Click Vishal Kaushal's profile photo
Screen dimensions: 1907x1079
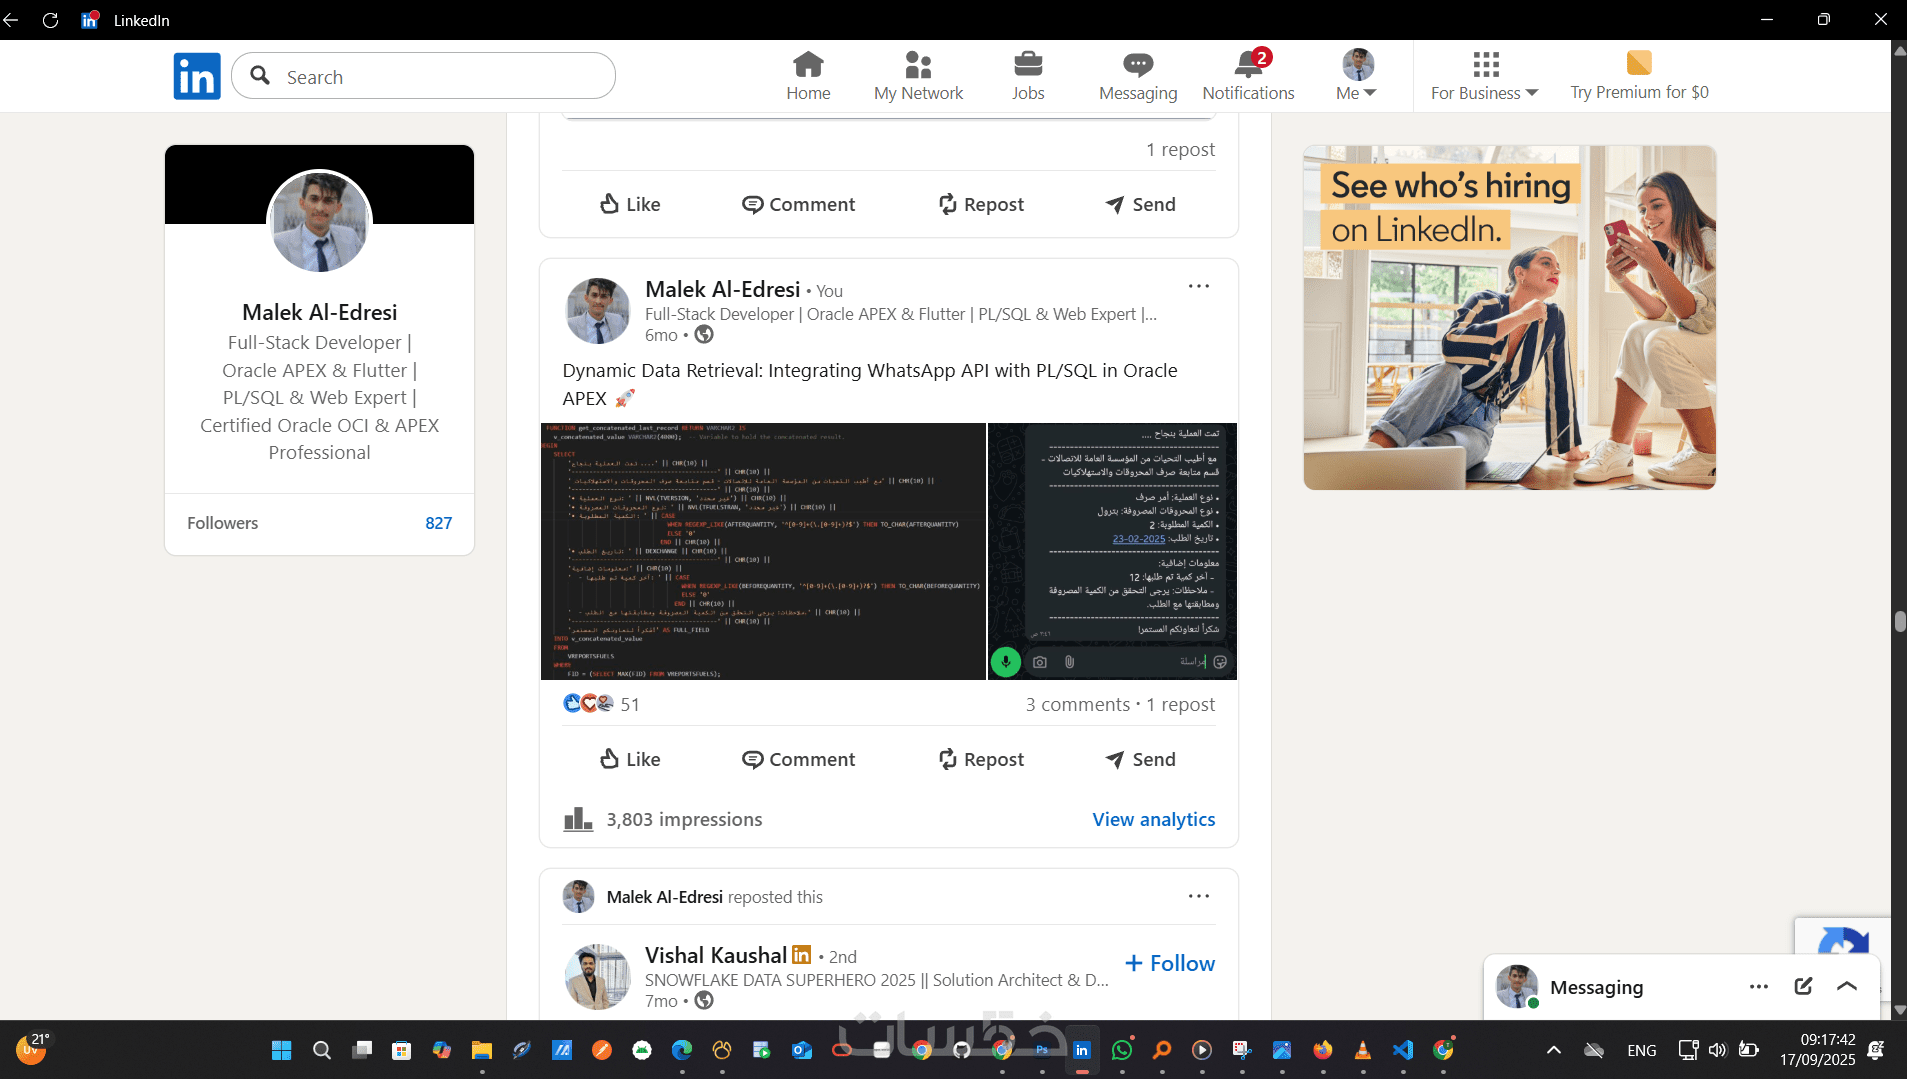pyautogui.click(x=598, y=977)
